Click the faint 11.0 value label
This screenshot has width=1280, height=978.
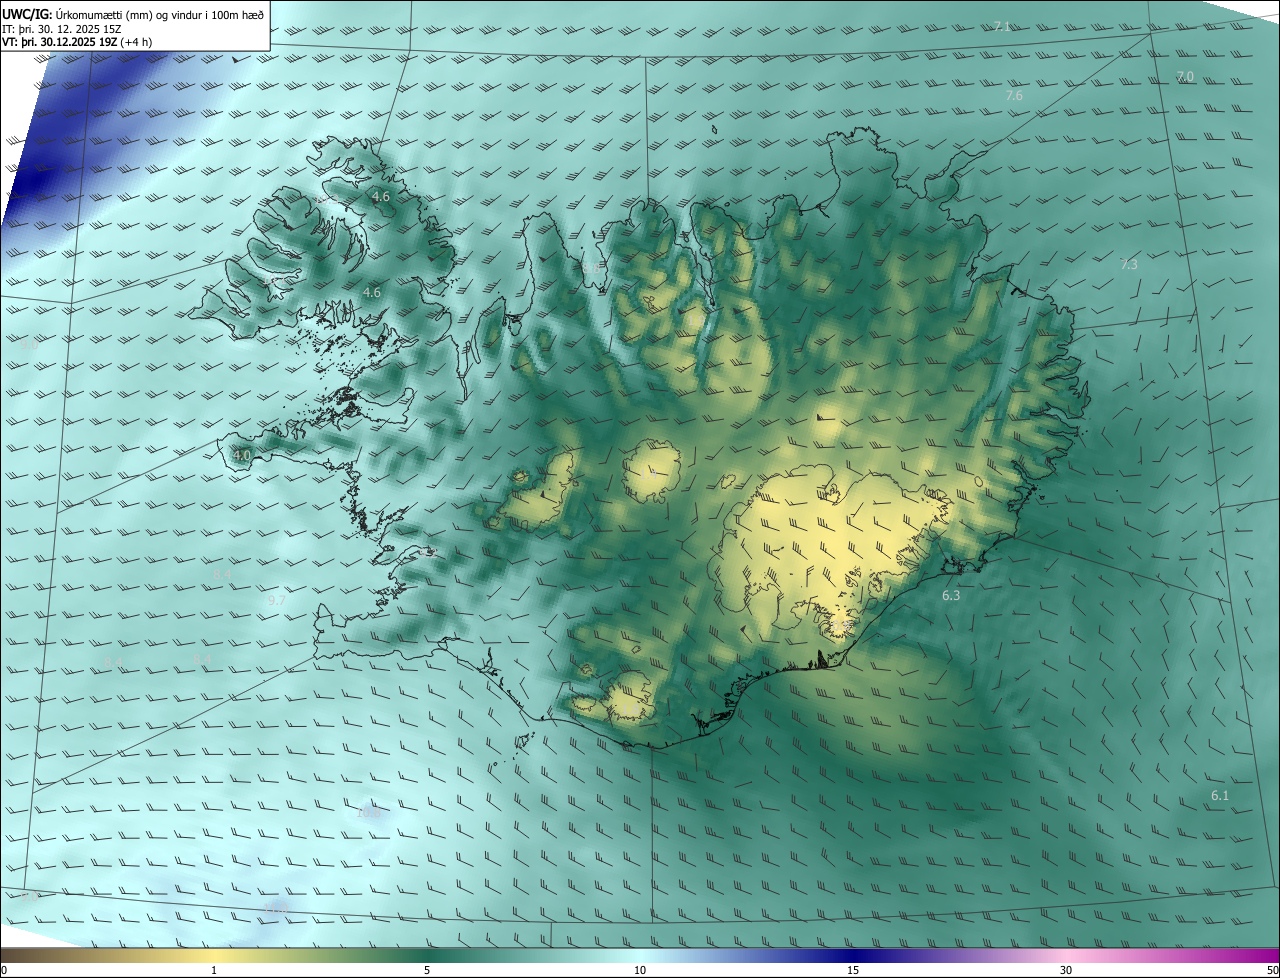276,909
